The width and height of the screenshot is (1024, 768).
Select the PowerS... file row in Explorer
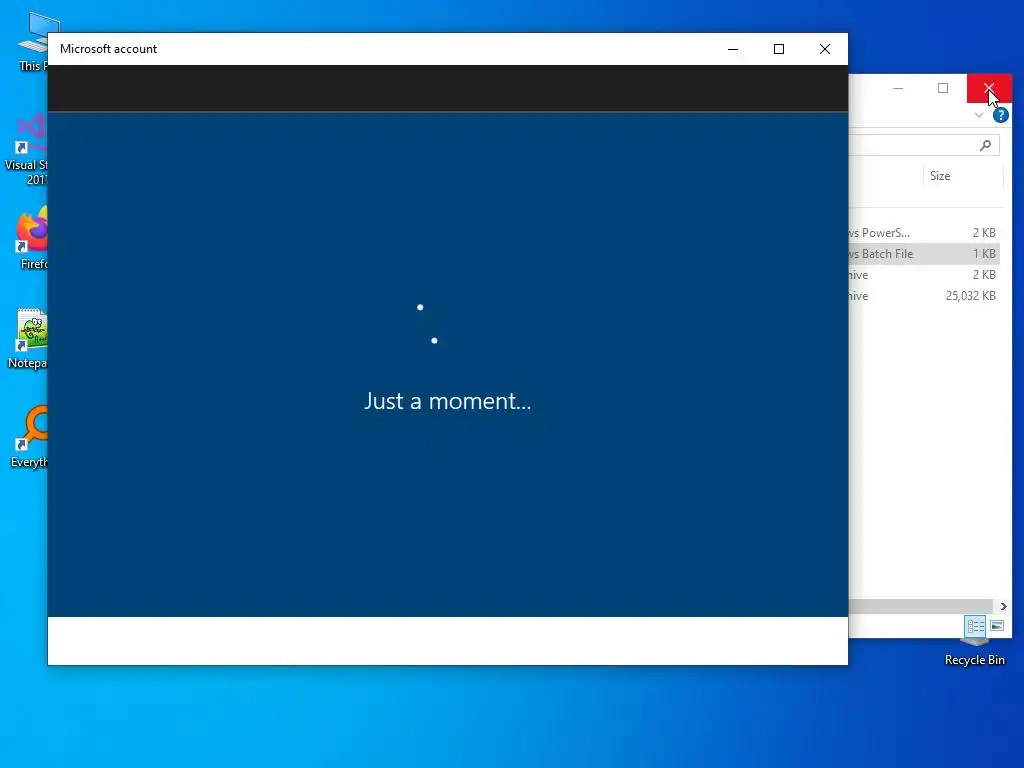[x=924, y=232]
